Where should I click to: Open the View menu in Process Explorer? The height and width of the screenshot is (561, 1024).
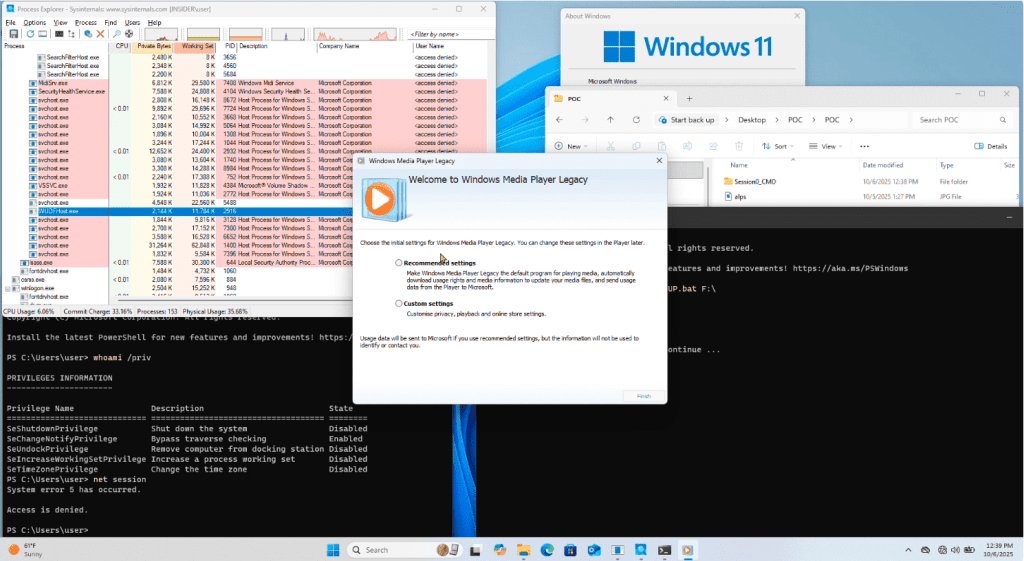click(x=60, y=22)
